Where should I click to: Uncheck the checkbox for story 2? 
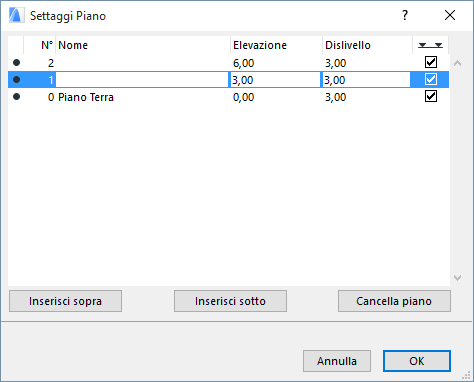(x=431, y=62)
